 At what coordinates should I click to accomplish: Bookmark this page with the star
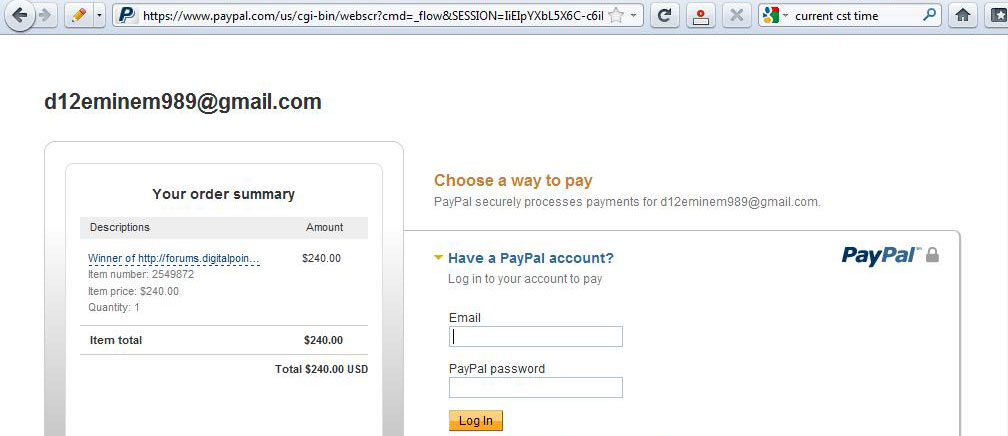(616, 15)
